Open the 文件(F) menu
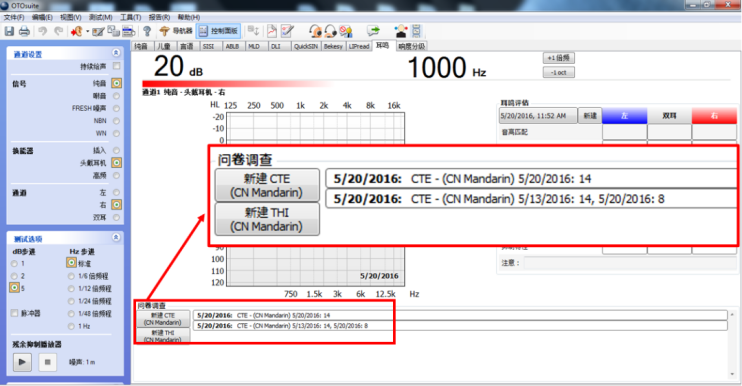Viewport: 742px width, 386px height. click(x=14, y=17)
